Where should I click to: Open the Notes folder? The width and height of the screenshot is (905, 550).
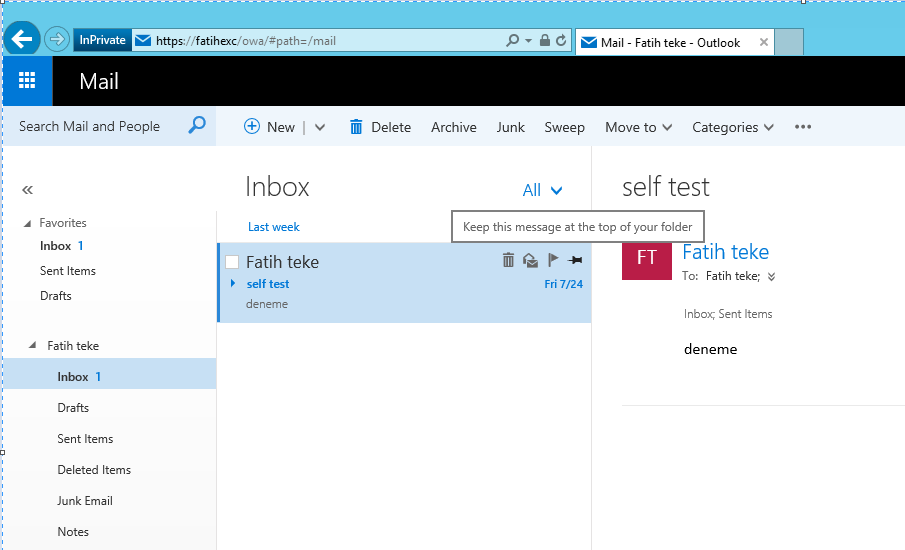73,532
